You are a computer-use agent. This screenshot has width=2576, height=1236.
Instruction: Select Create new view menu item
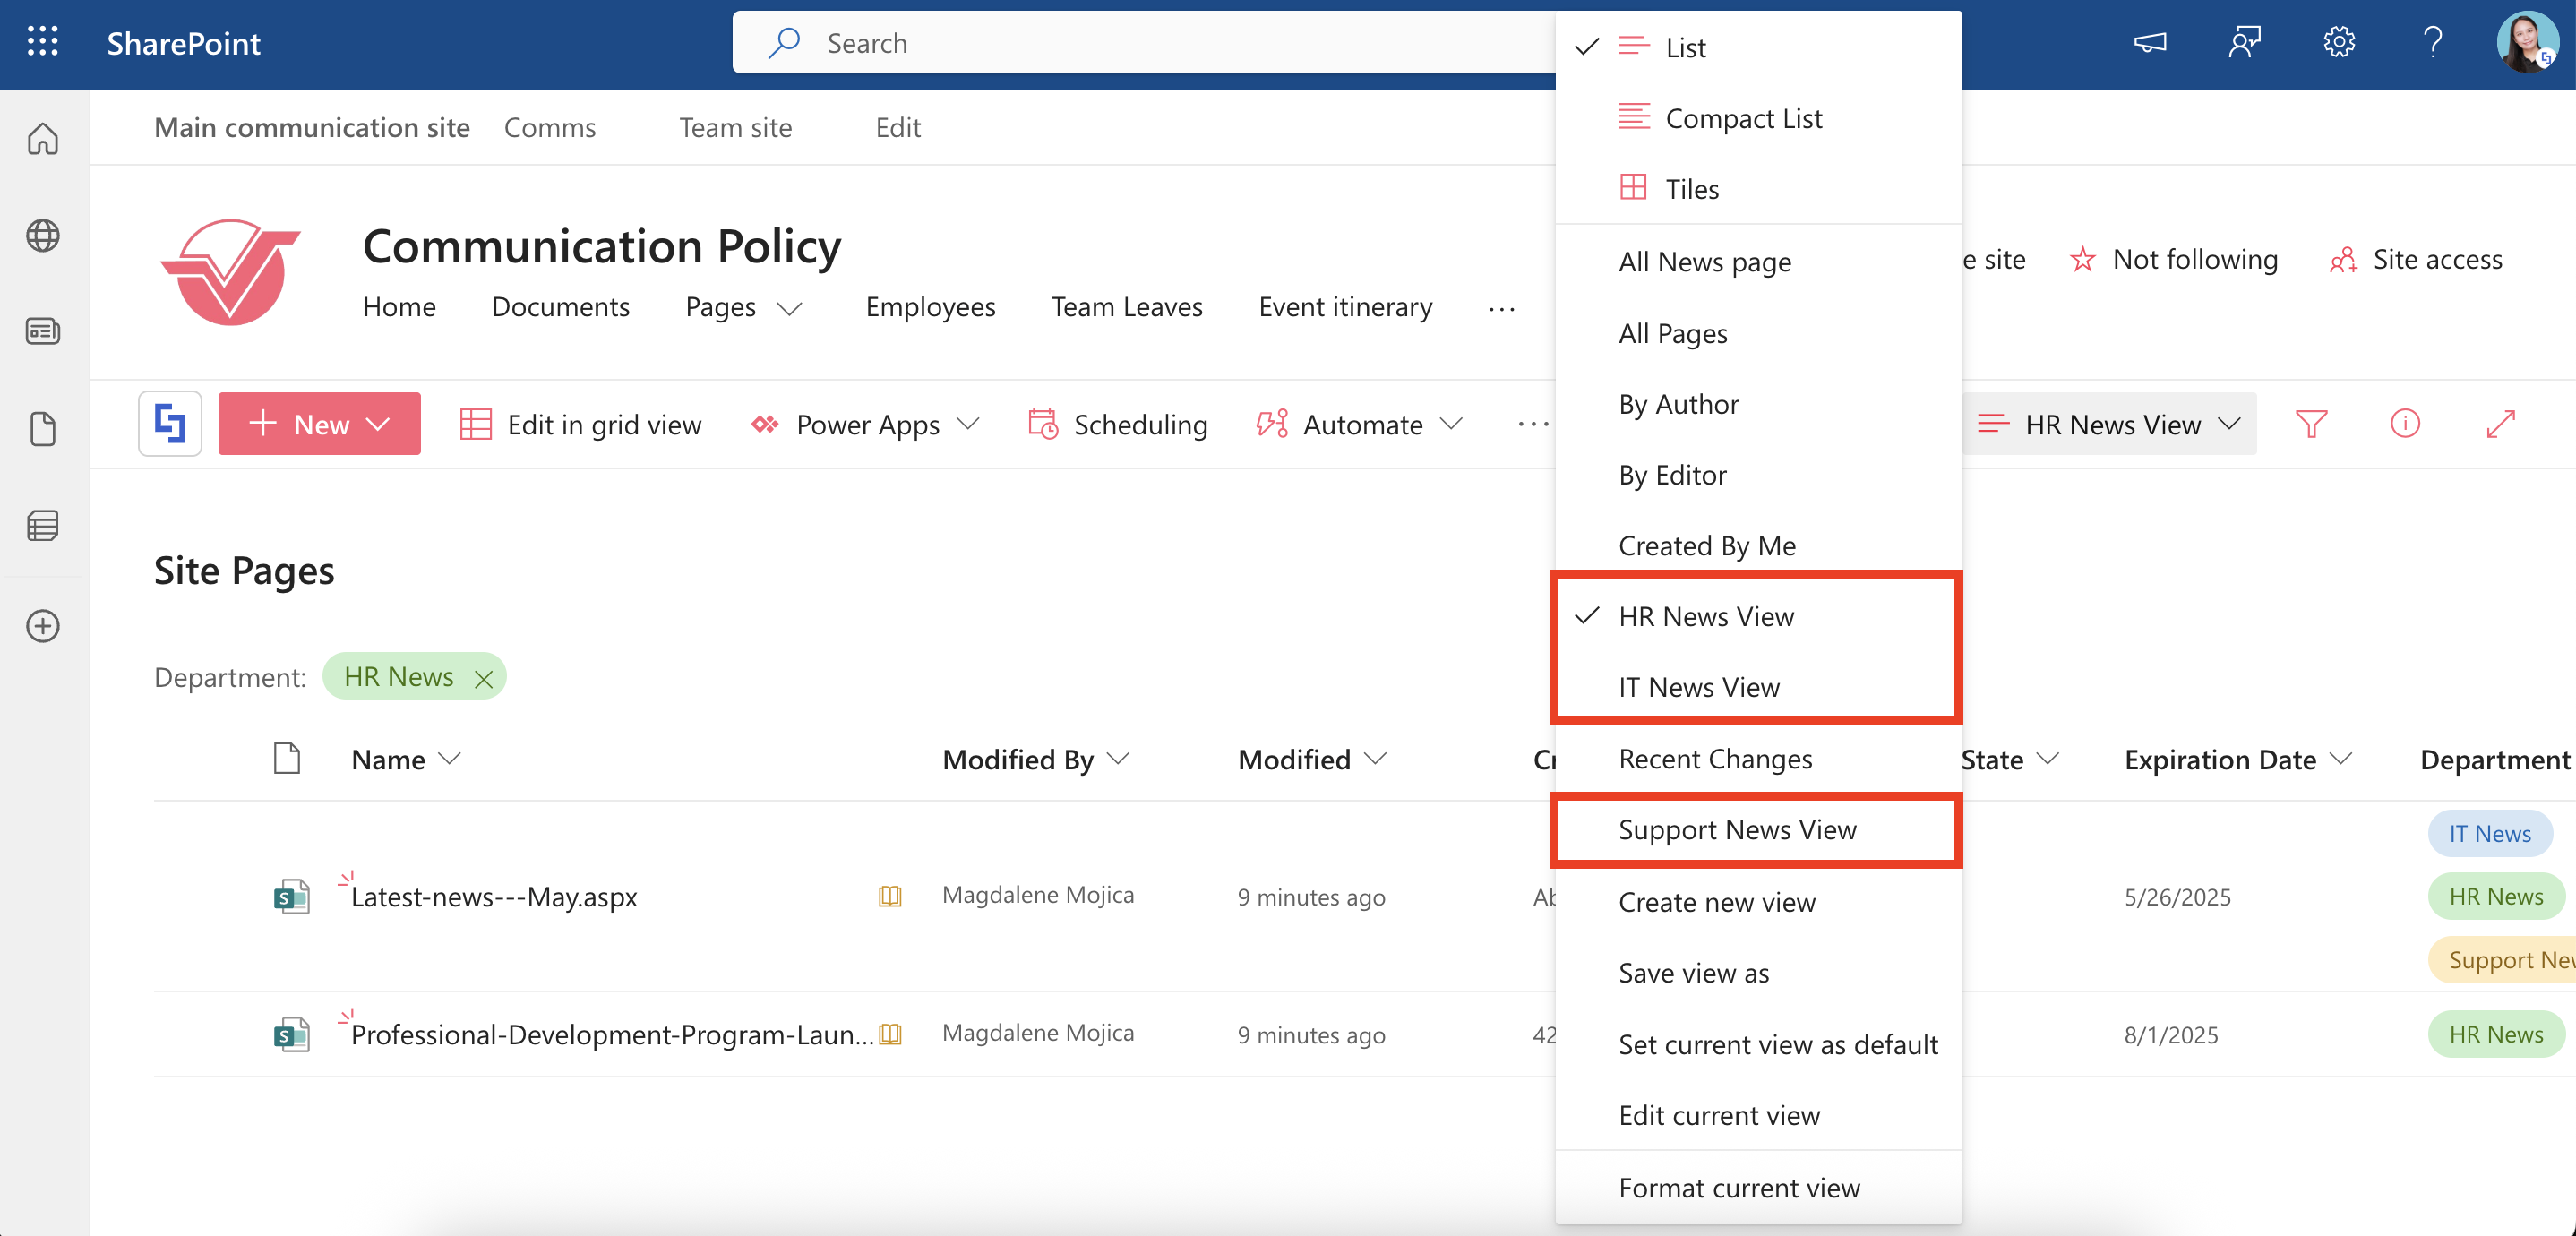tap(1716, 902)
